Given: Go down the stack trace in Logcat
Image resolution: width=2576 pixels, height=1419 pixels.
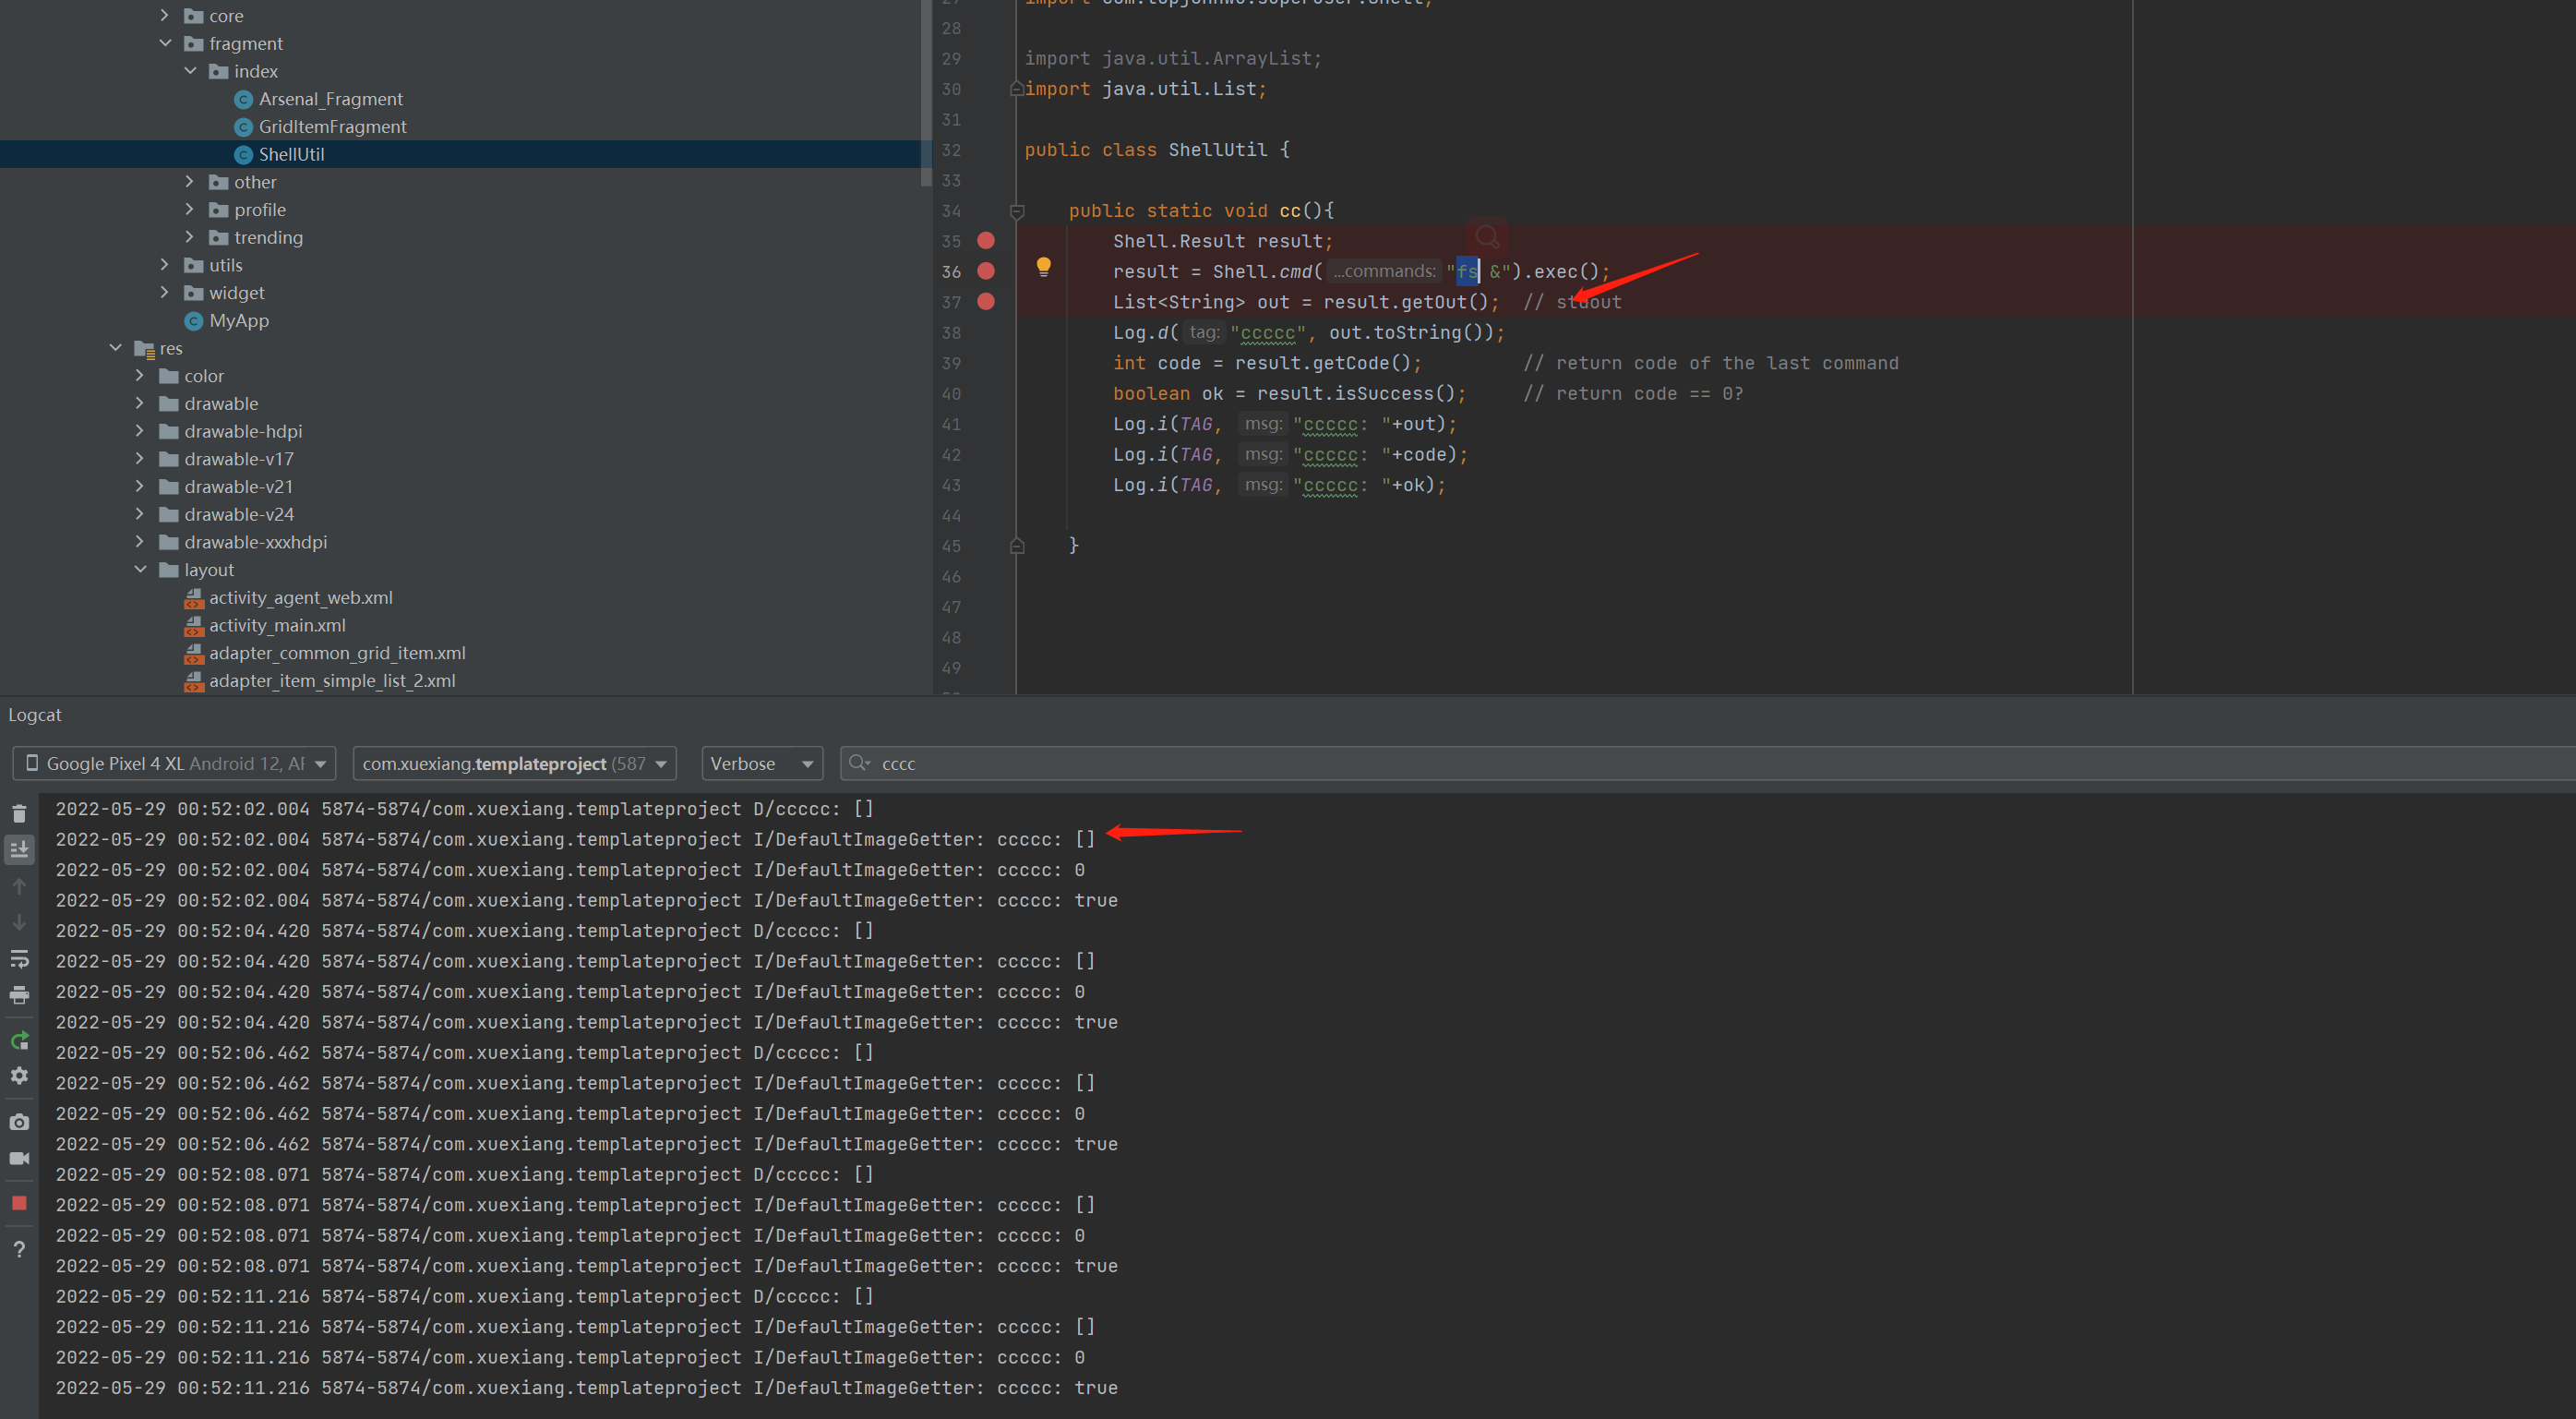Looking at the screenshot, I should (x=19, y=922).
